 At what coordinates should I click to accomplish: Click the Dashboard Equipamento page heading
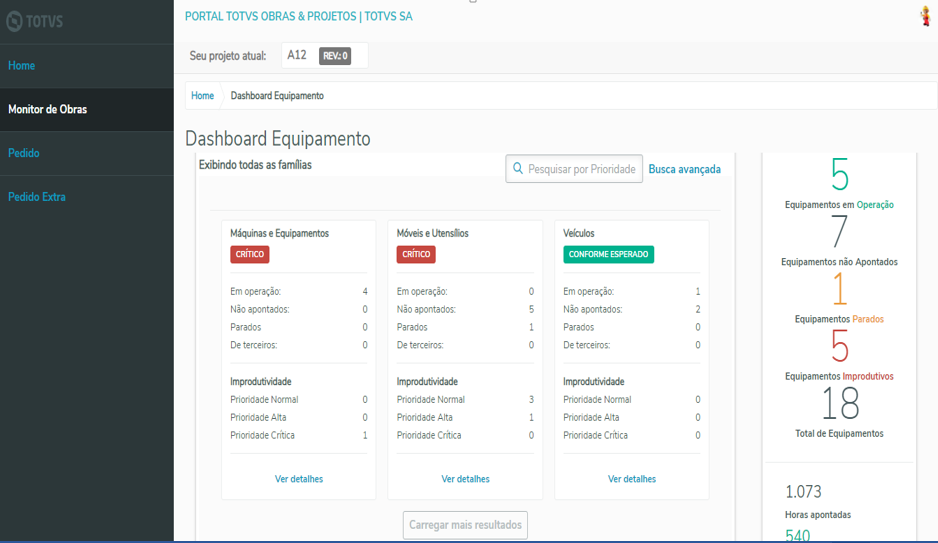click(x=278, y=139)
